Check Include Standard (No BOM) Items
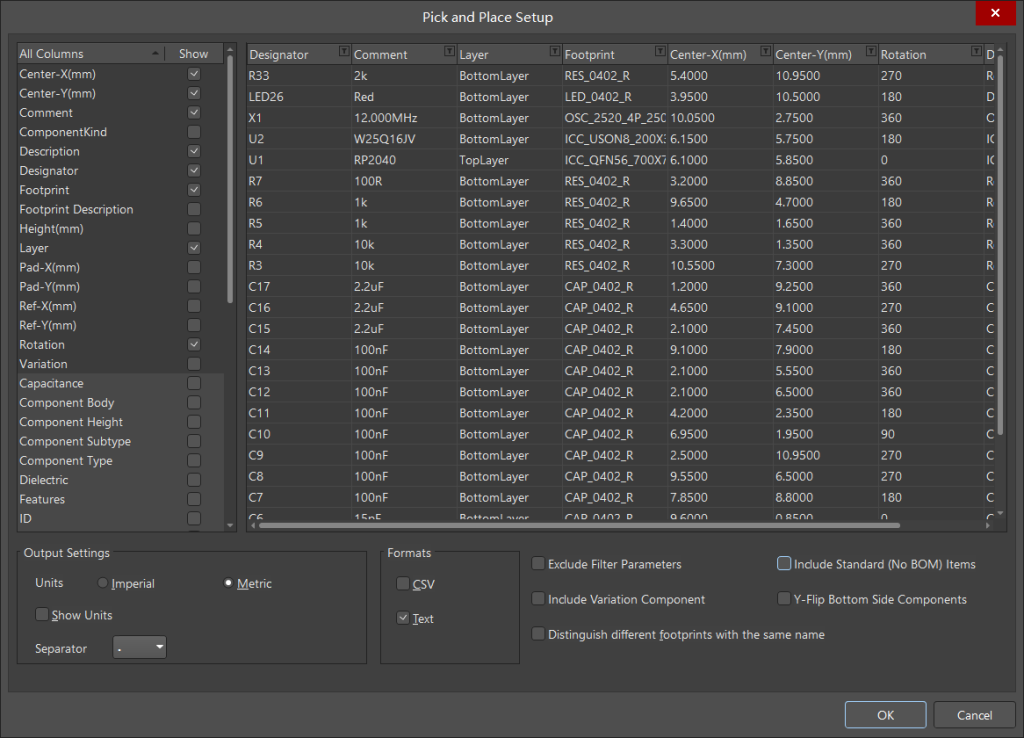Image resolution: width=1024 pixels, height=738 pixels. (x=784, y=564)
